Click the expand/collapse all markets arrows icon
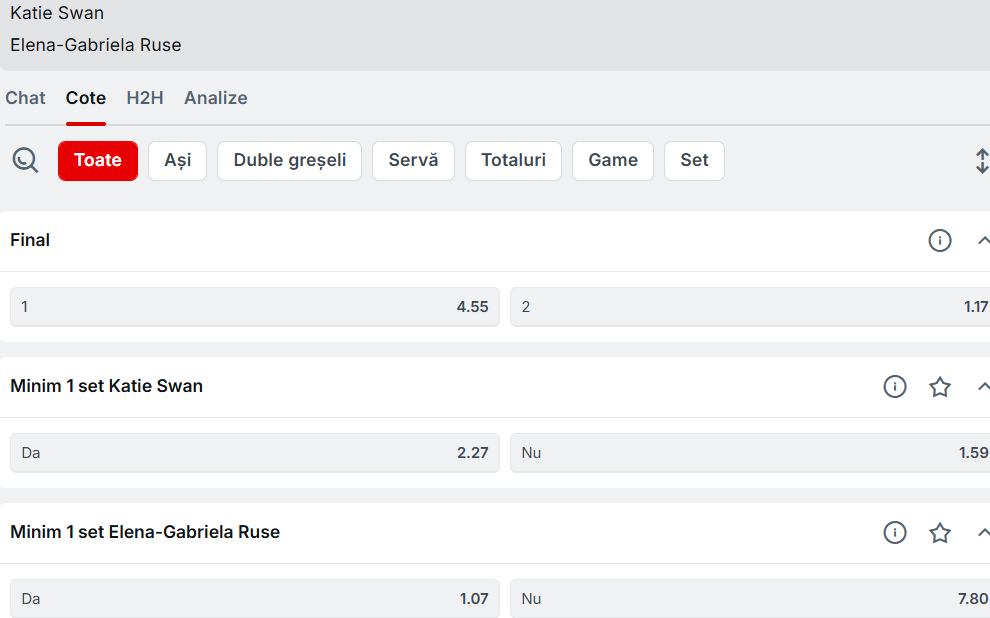The height and width of the screenshot is (618, 990). (981, 161)
